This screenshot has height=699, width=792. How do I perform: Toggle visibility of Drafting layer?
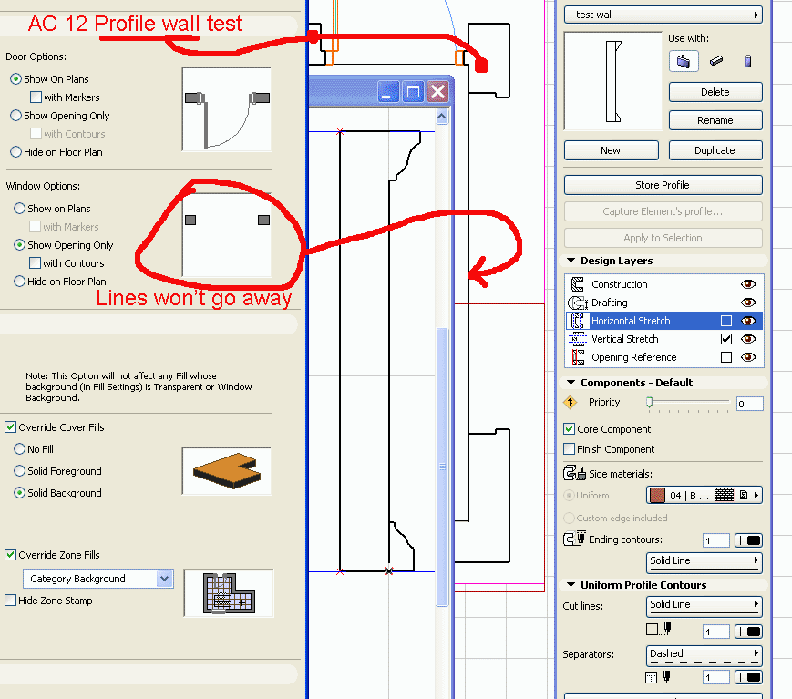click(748, 303)
